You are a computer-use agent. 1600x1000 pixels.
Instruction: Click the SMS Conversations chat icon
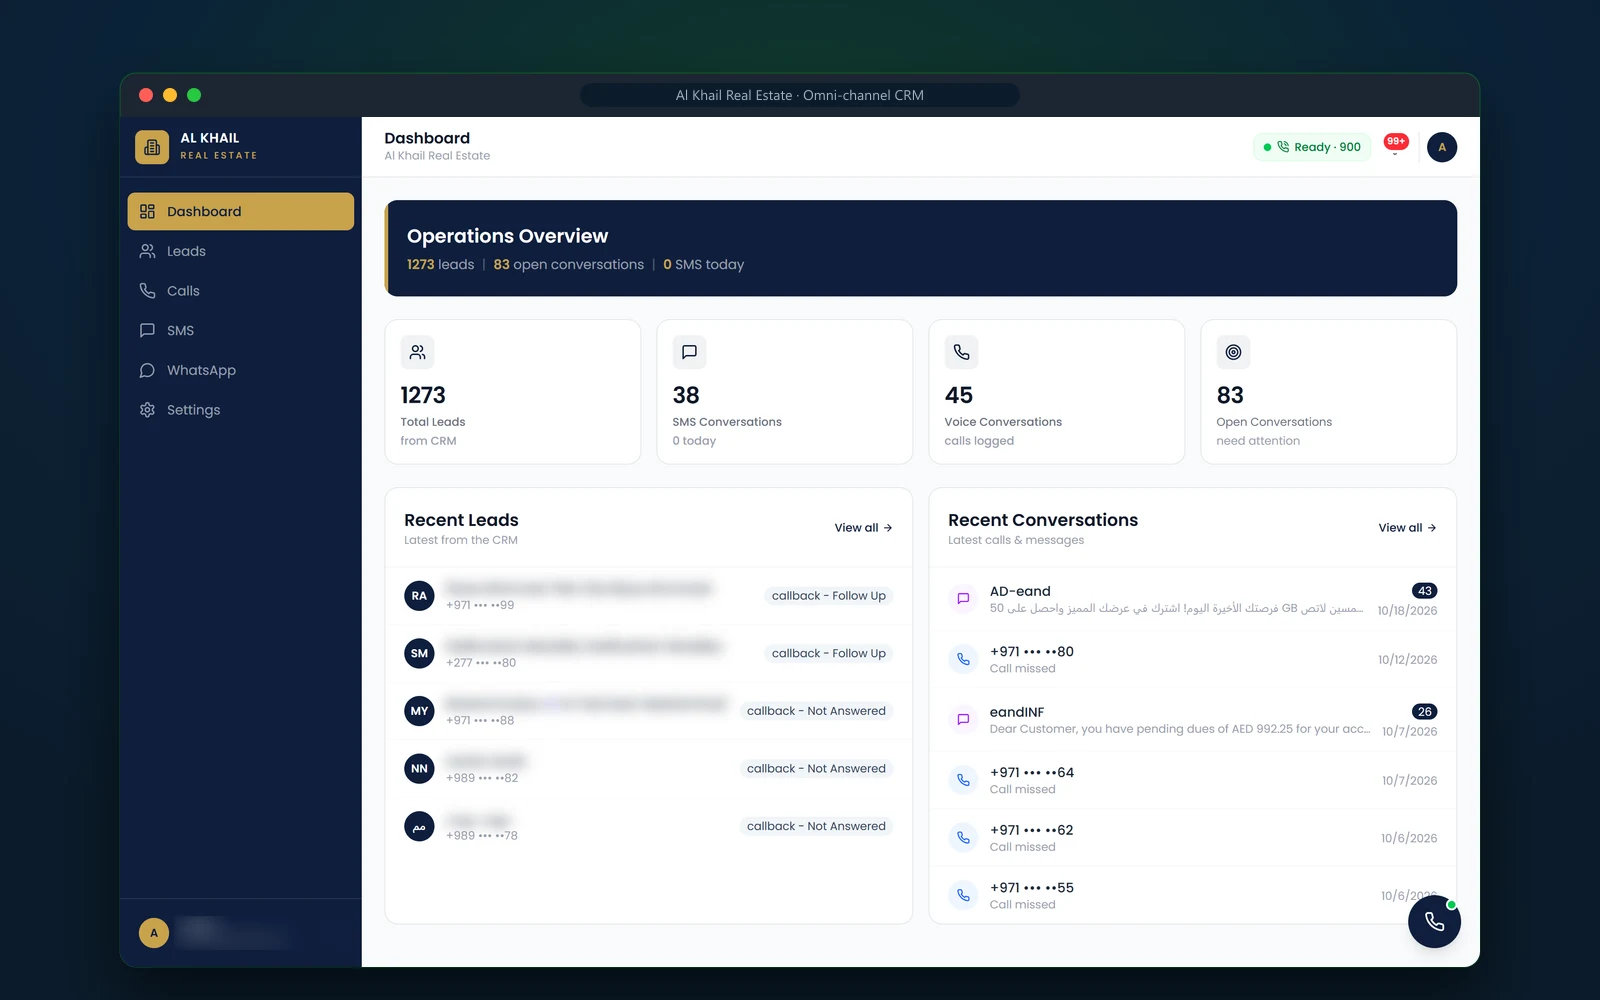[689, 352]
